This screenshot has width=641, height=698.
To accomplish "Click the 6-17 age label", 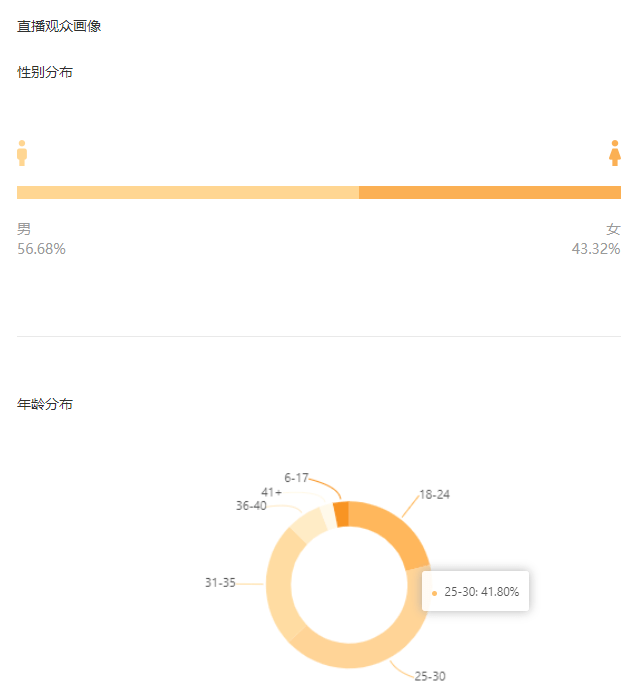I will pyautogui.click(x=297, y=478).
